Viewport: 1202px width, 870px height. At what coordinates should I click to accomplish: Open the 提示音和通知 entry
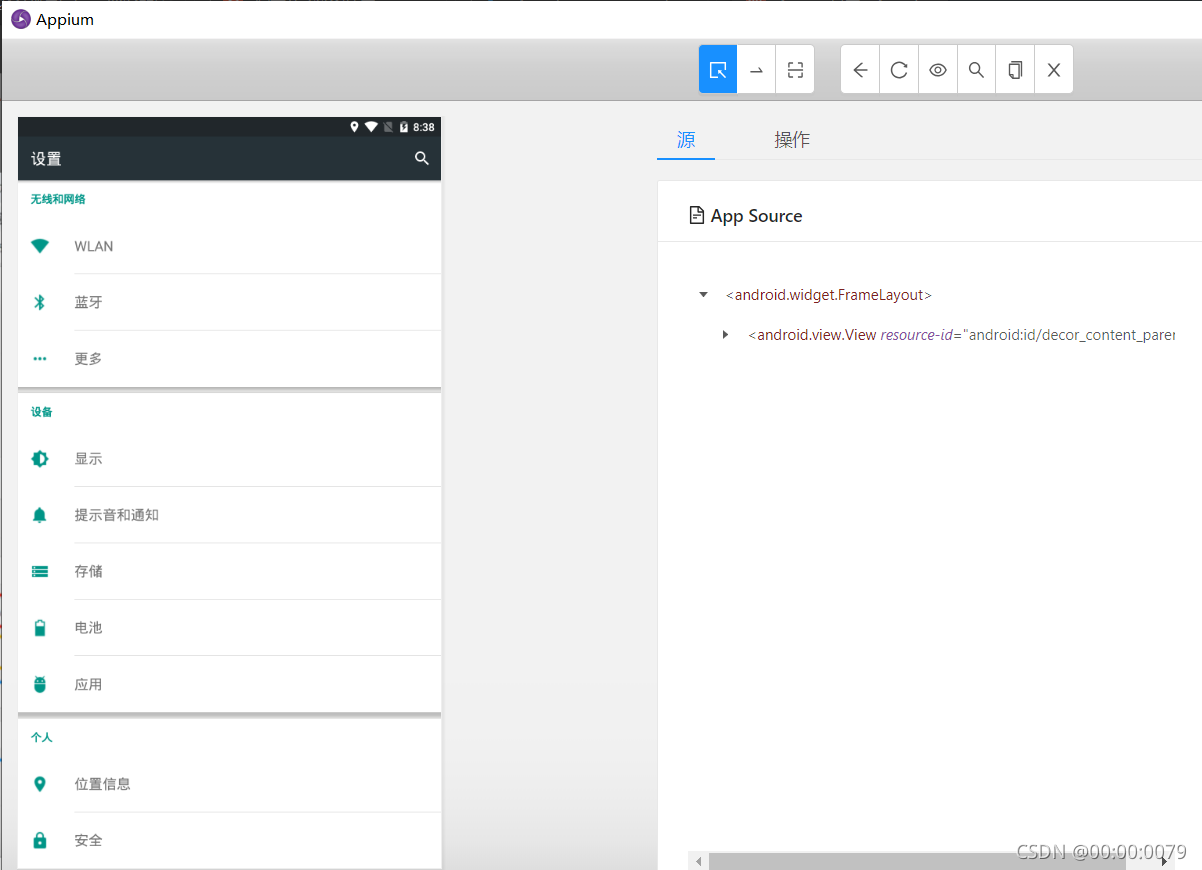pos(229,515)
